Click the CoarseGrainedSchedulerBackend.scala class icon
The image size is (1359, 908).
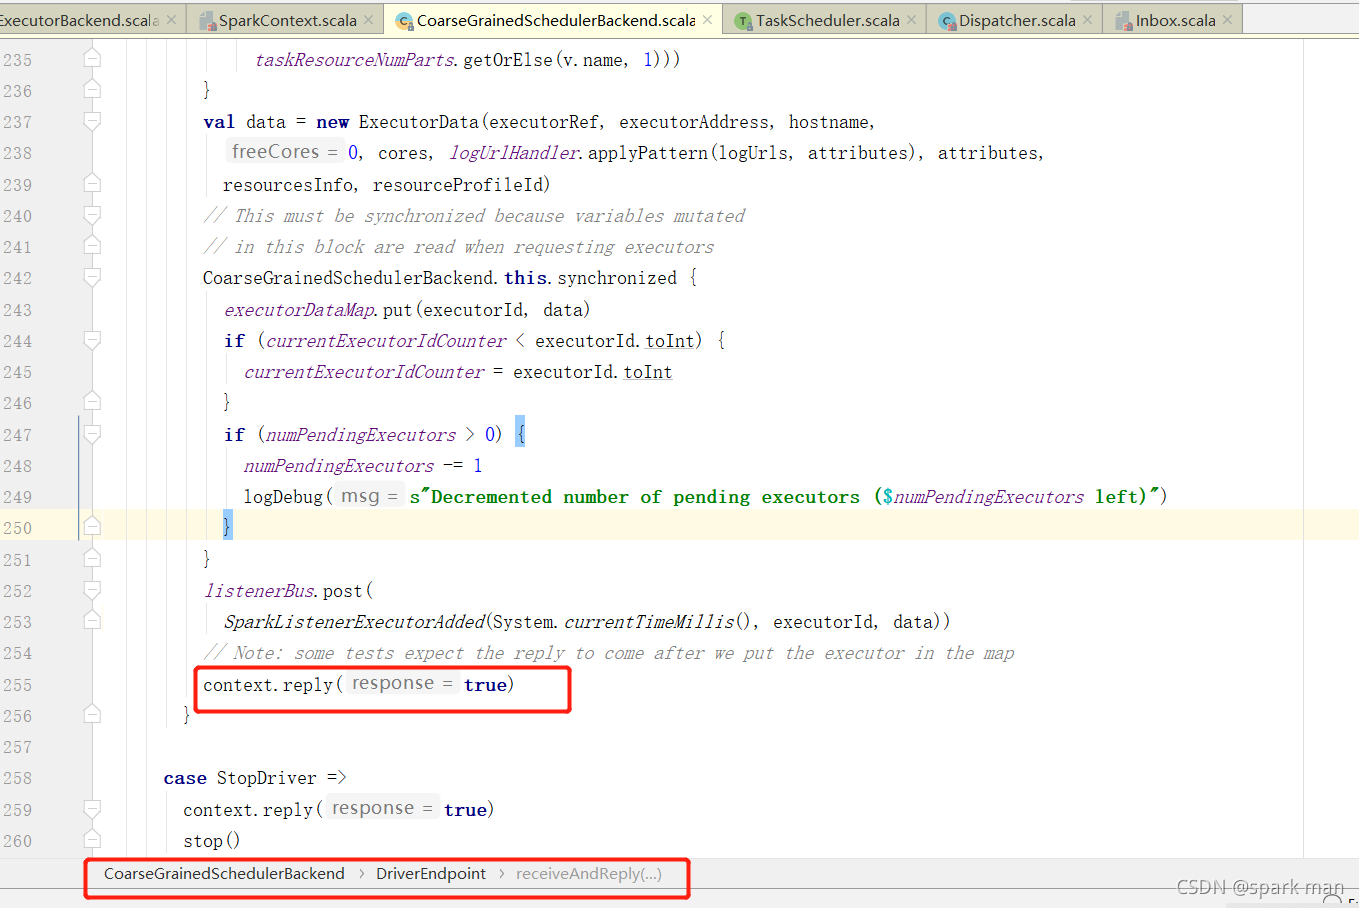[404, 20]
